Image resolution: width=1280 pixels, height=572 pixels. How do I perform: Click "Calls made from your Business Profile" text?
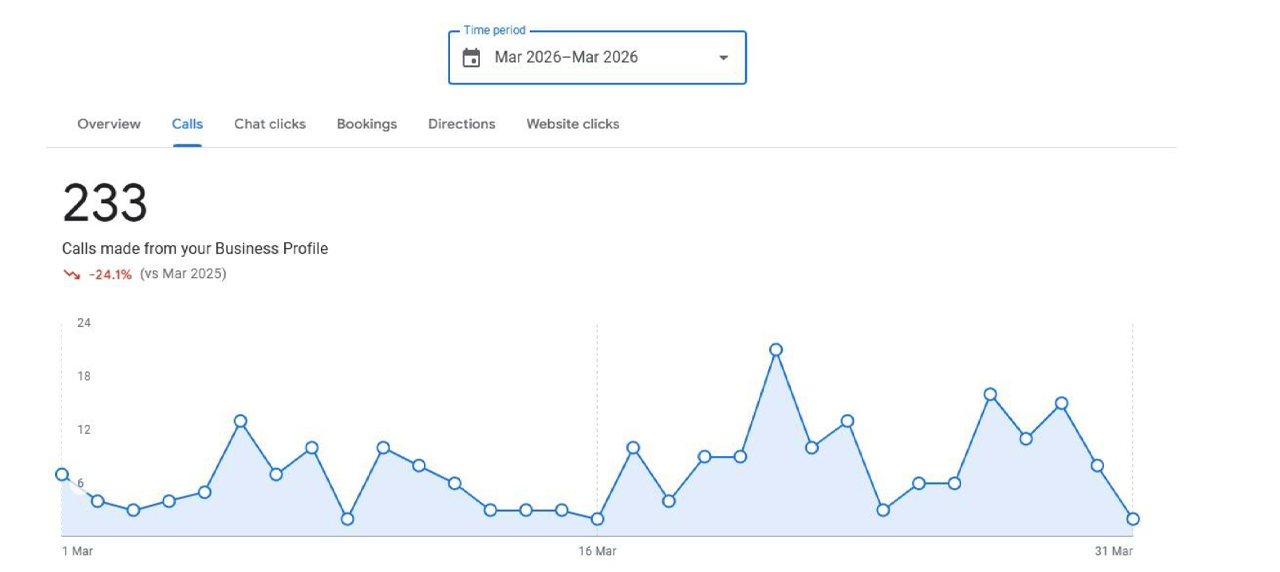click(195, 248)
